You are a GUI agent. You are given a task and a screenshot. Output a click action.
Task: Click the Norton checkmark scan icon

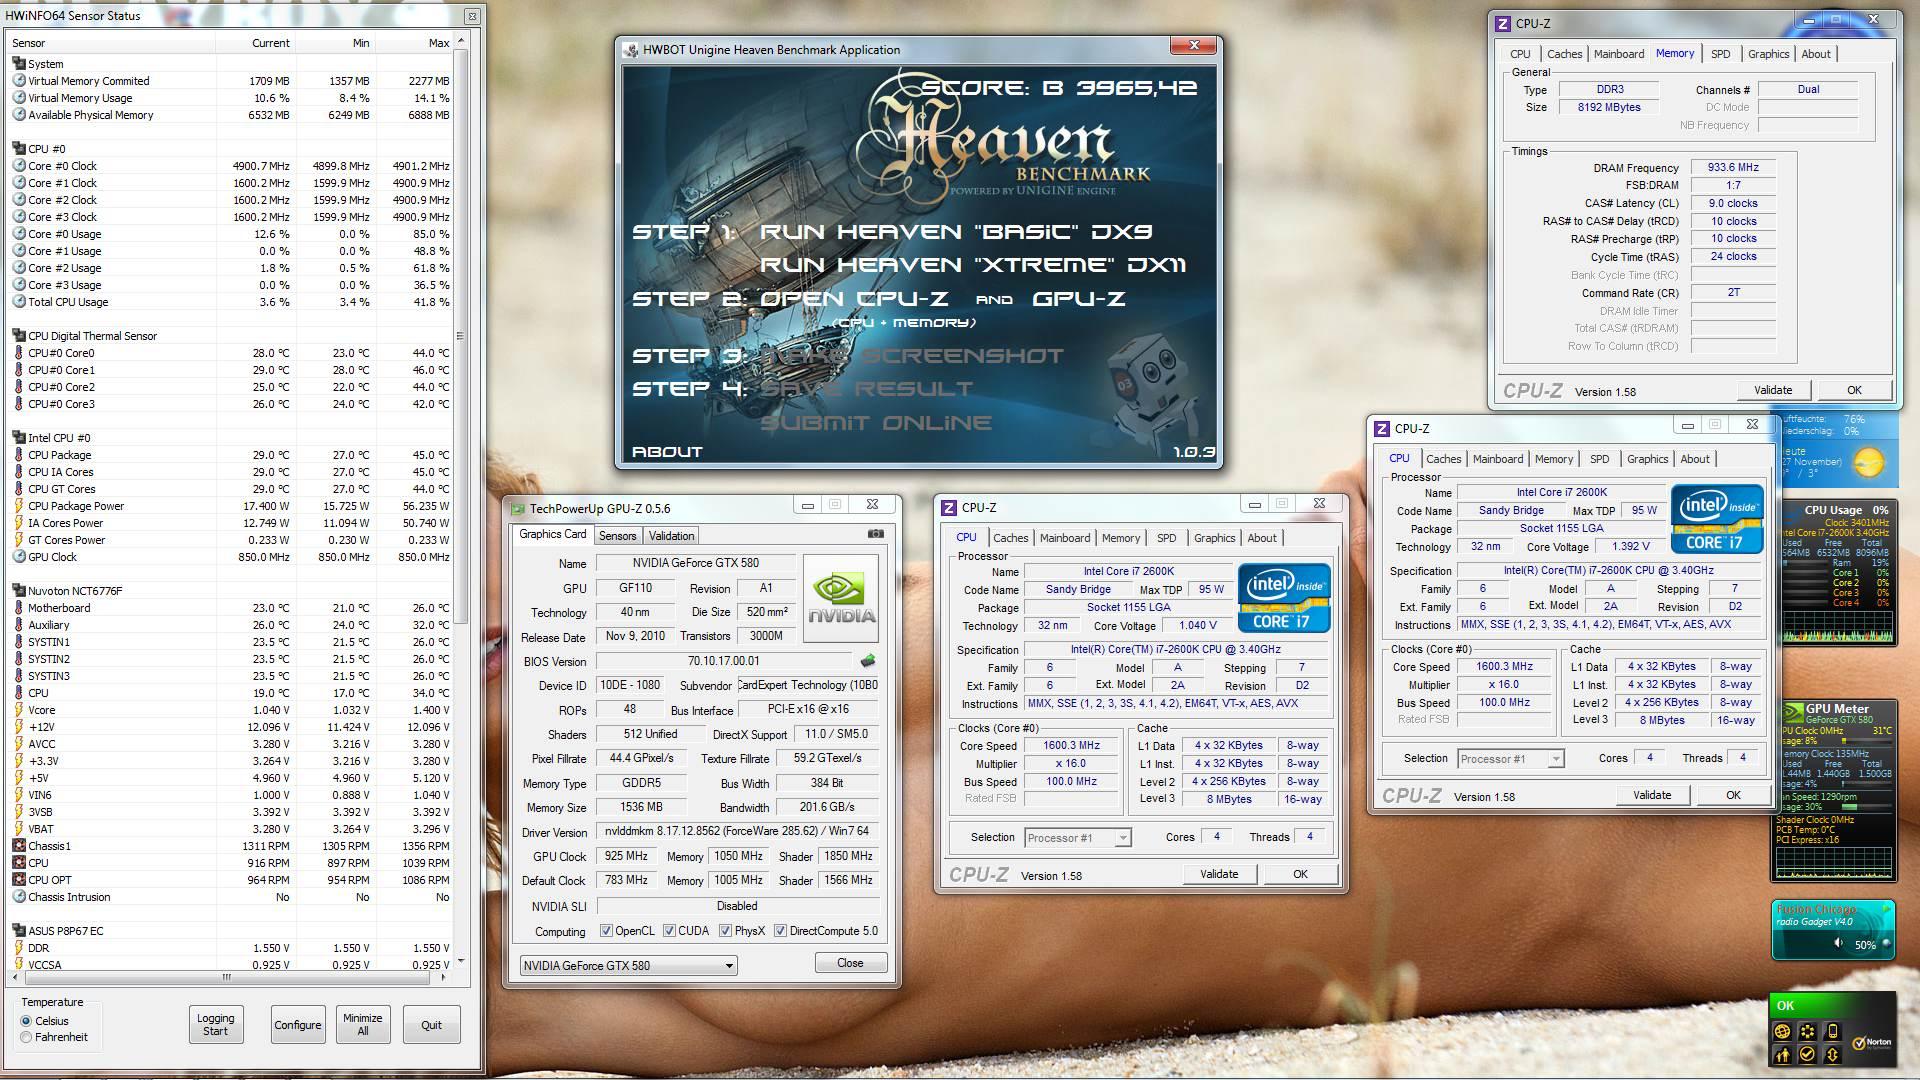(1807, 1055)
